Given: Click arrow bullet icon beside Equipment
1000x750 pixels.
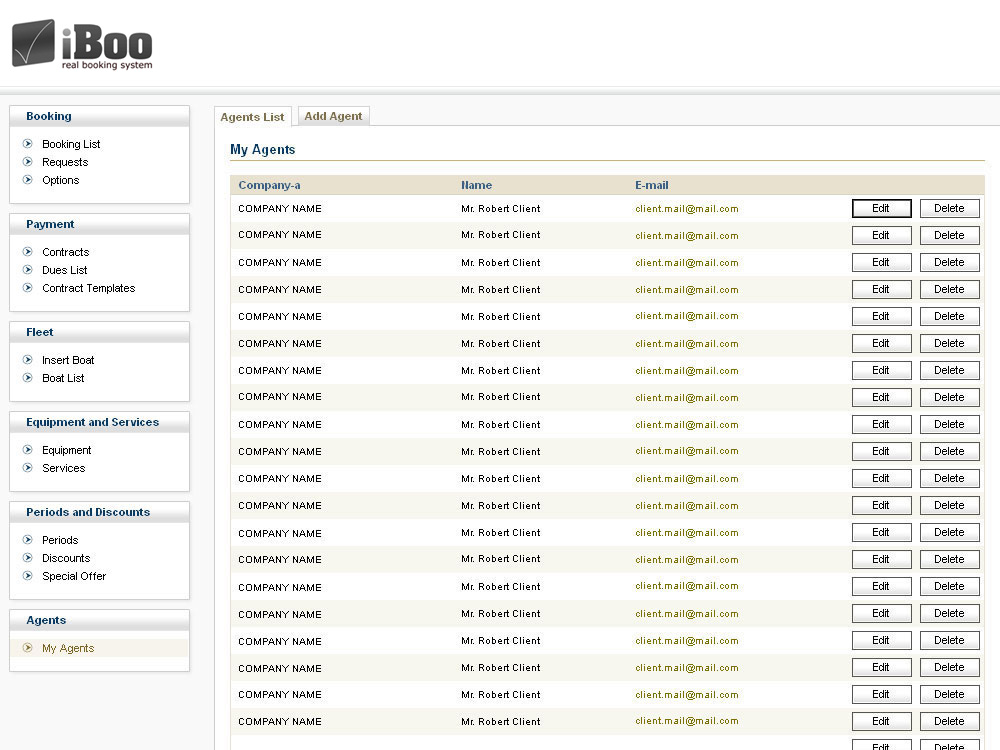Looking at the screenshot, I should click(x=28, y=450).
